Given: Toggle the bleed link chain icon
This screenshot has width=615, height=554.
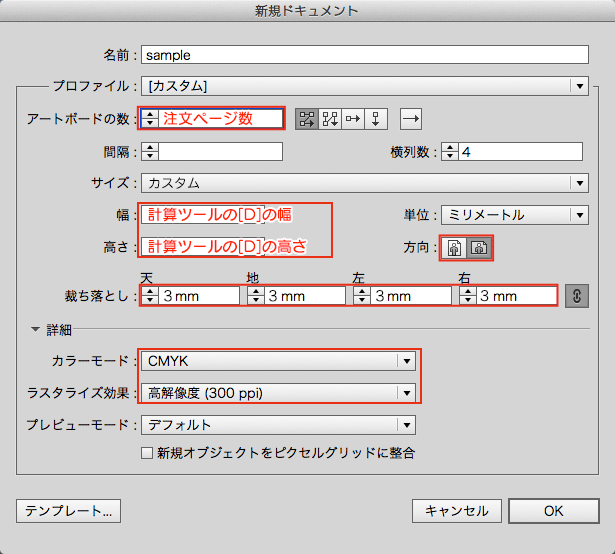Looking at the screenshot, I should pyautogui.click(x=575, y=296).
